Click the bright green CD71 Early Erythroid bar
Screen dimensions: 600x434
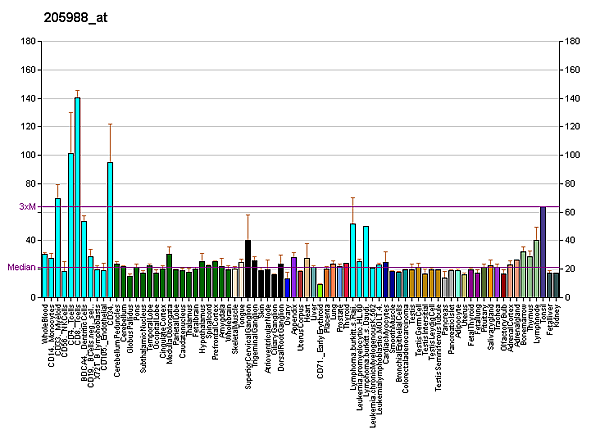[320, 291]
